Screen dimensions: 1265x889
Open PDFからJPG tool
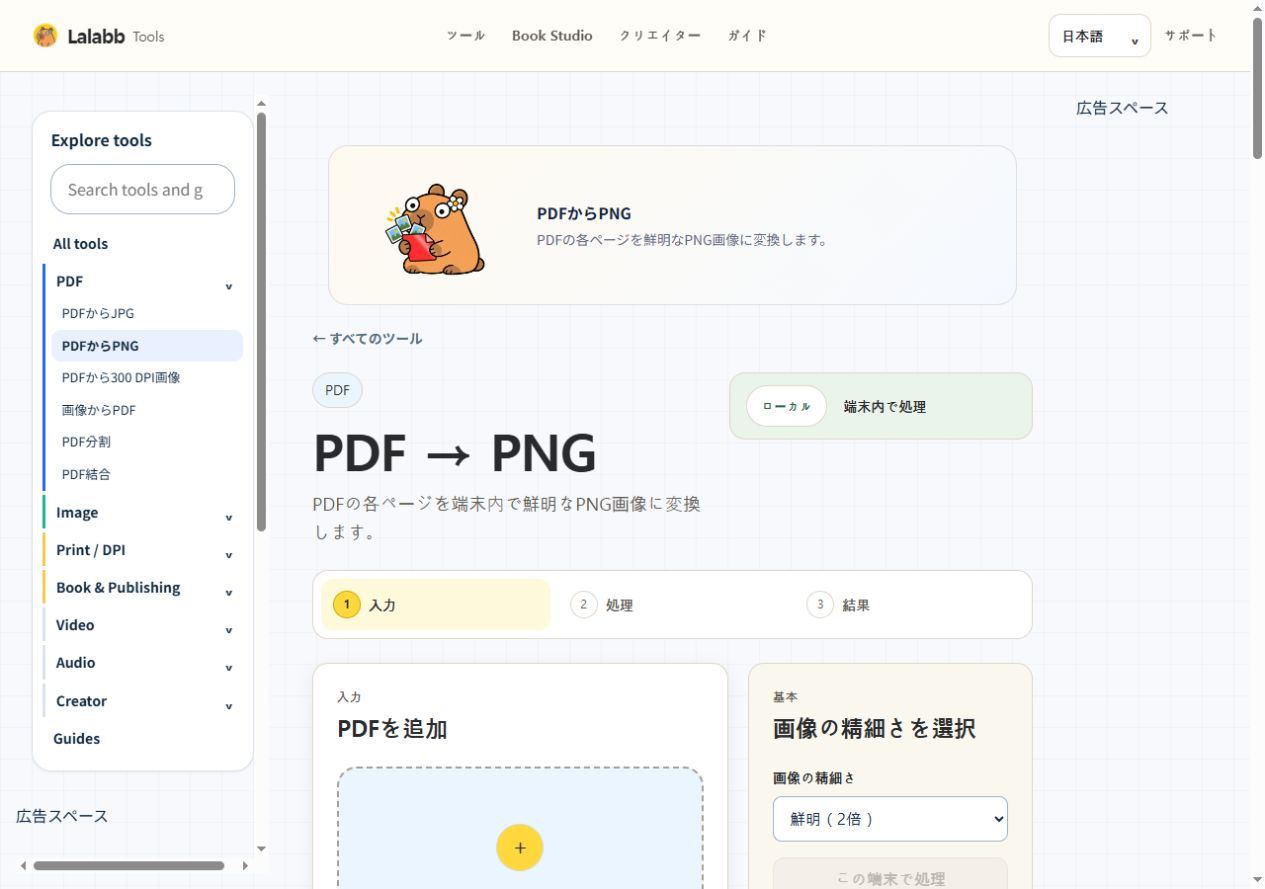147,314
